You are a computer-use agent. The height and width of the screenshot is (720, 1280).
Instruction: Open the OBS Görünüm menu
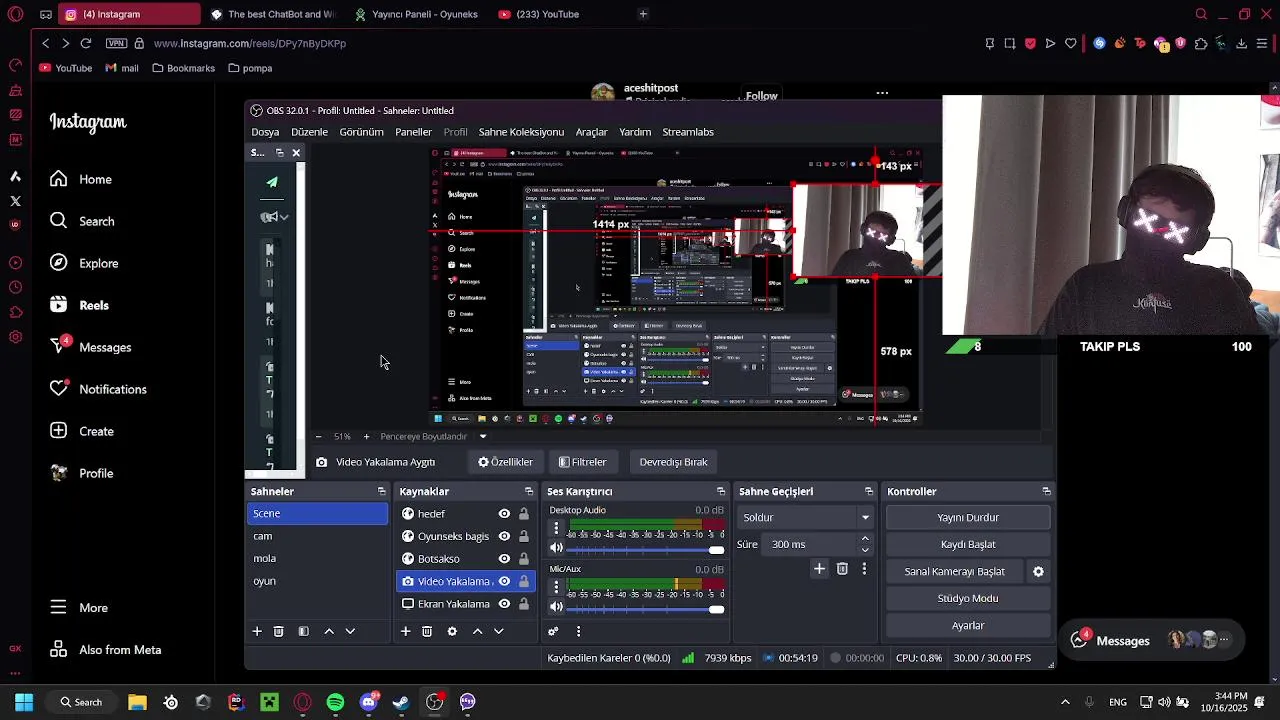click(361, 132)
